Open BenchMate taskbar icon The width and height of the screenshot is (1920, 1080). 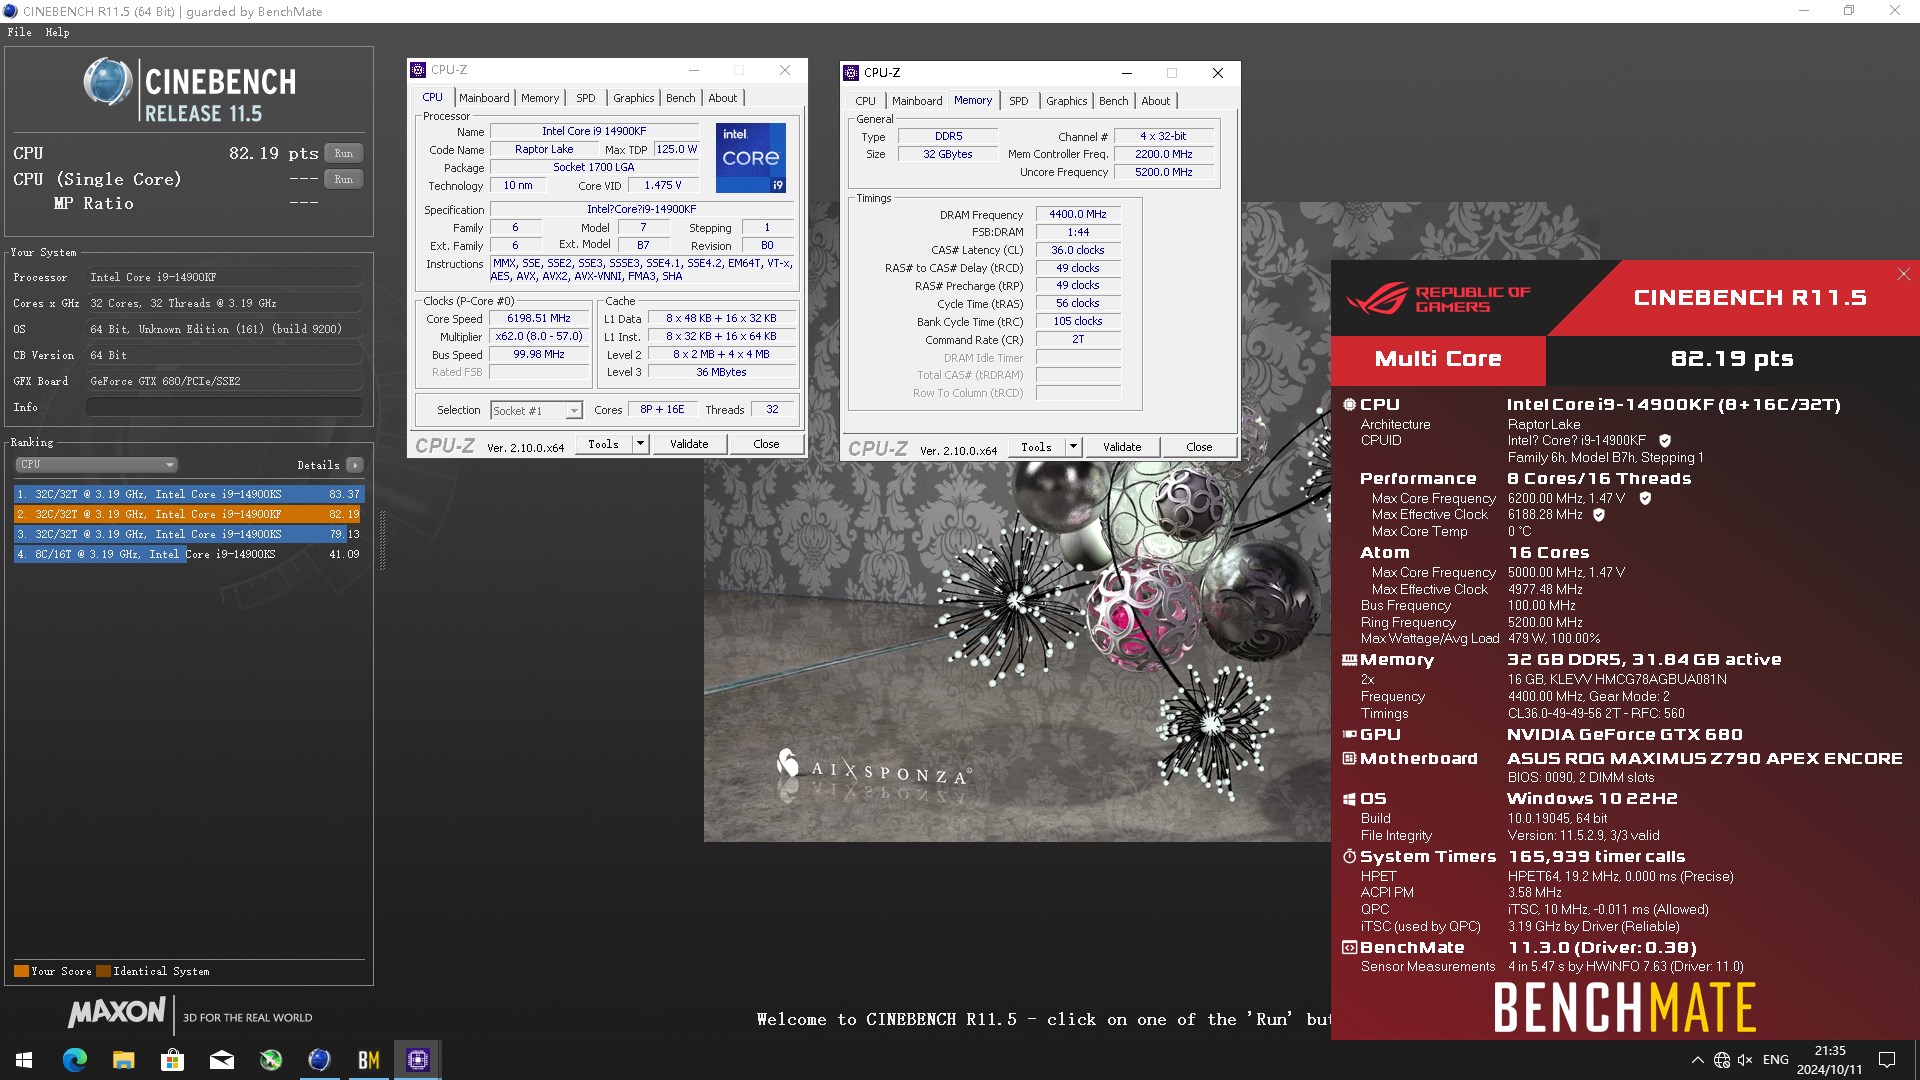368,1060
